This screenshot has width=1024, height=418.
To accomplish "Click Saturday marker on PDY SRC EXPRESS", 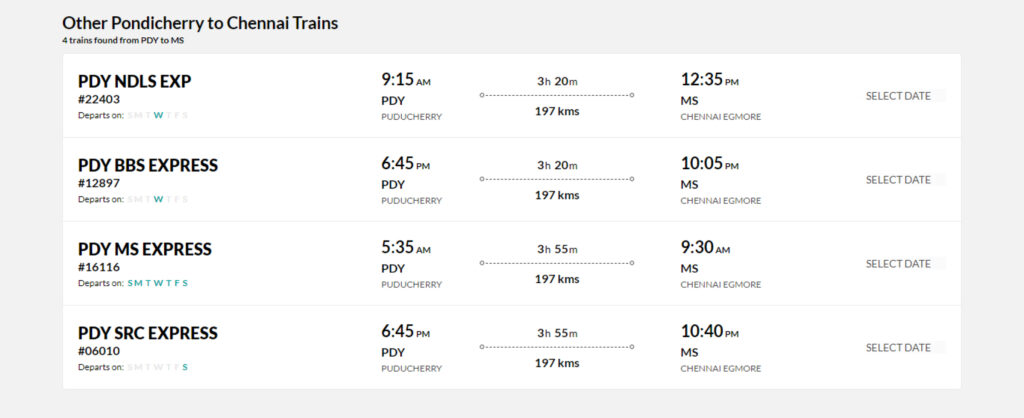I will click(185, 367).
